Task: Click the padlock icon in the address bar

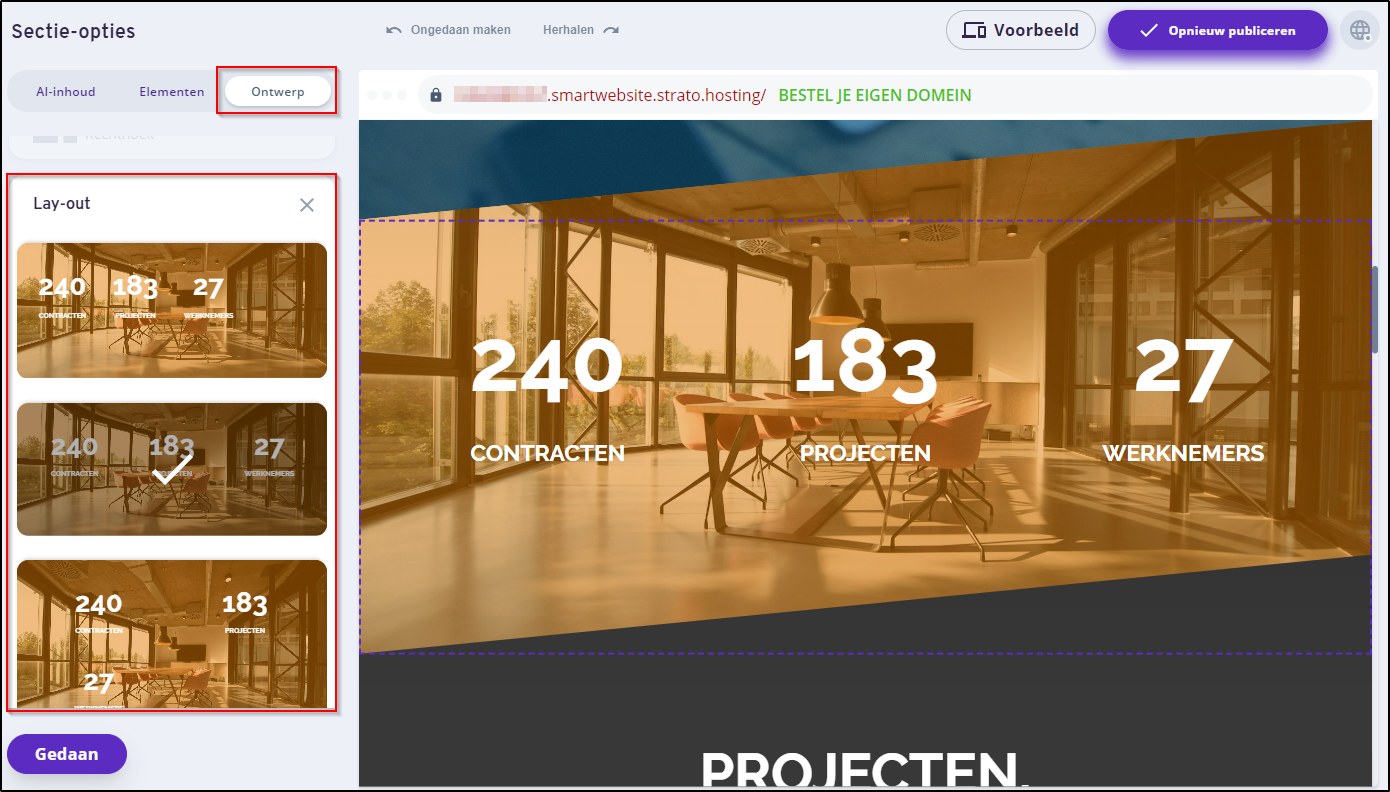Action: click(x=435, y=94)
